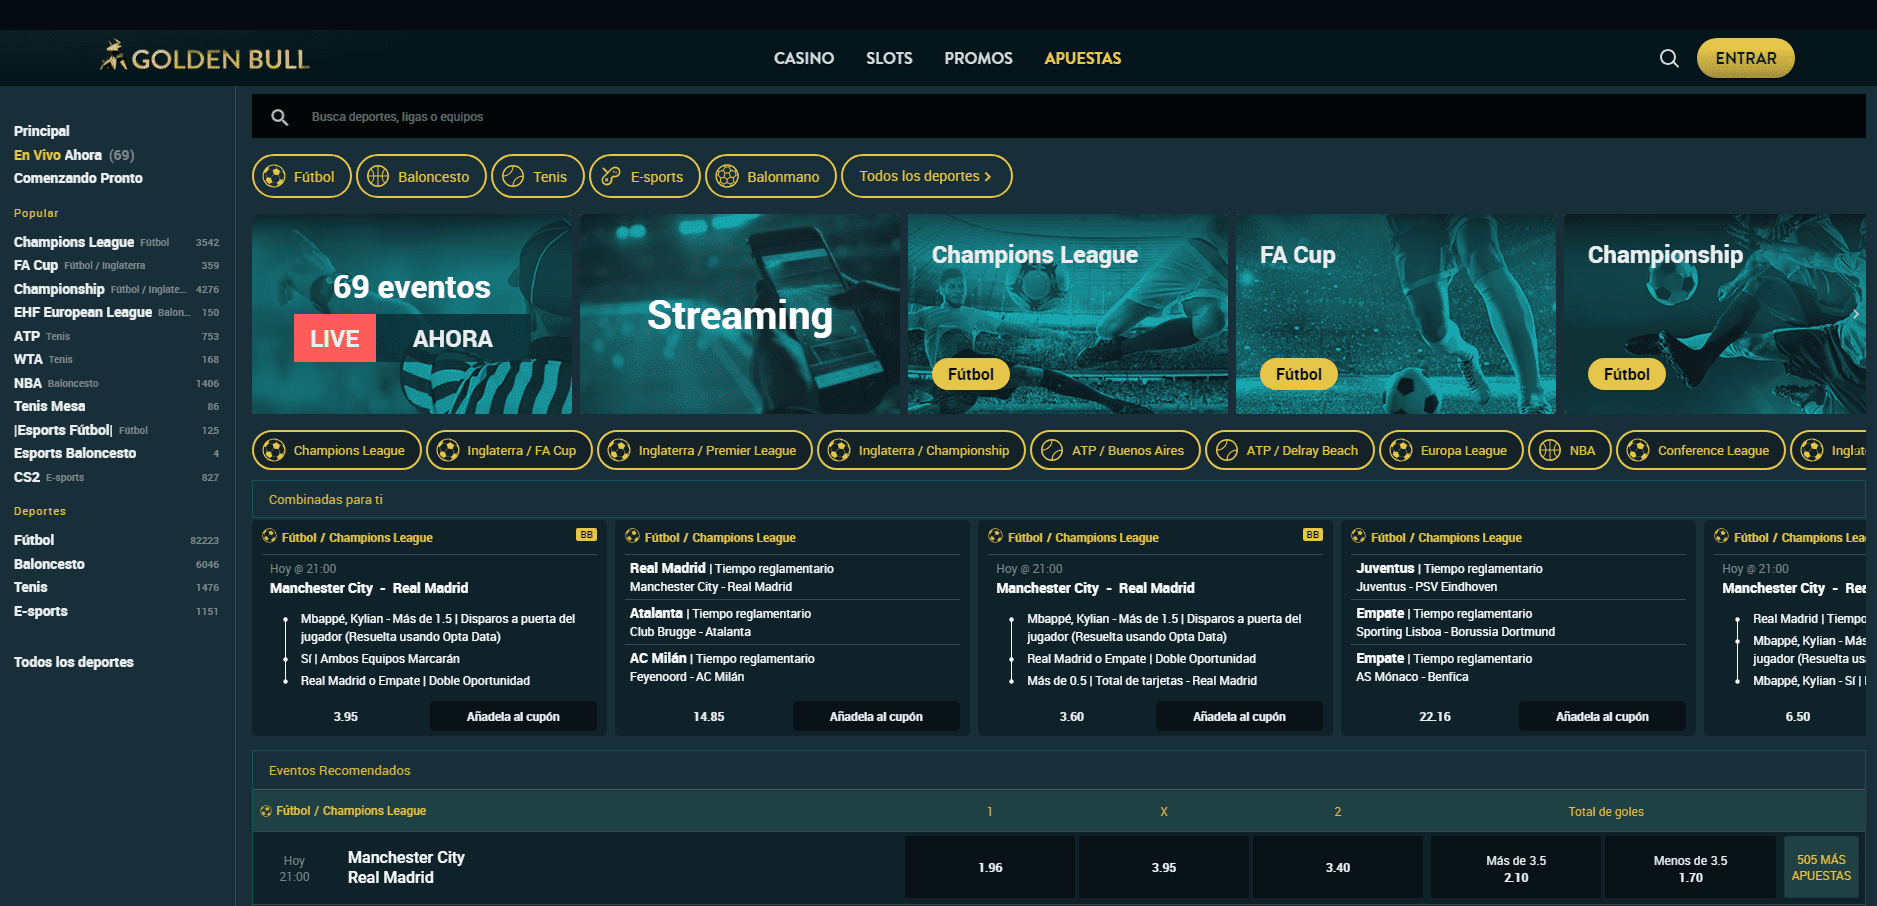Viewport: 1877px width, 906px height.
Task: Select Champions League quick league chip
Action: (336, 450)
